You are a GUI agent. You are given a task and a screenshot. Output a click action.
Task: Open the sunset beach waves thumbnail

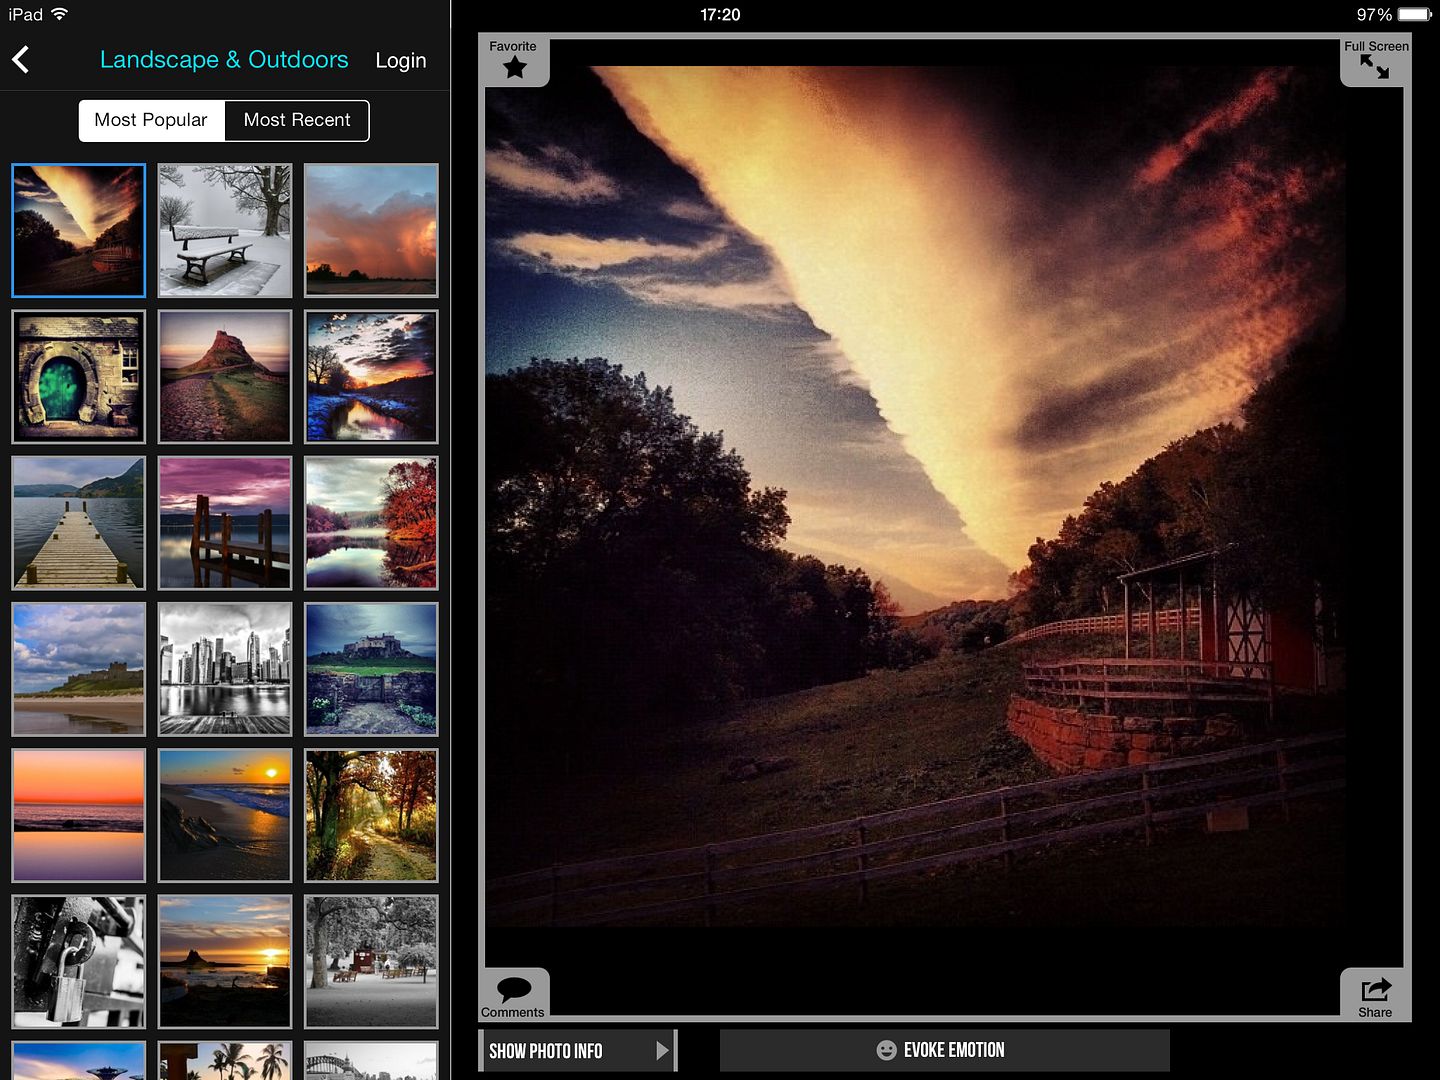click(x=225, y=815)
